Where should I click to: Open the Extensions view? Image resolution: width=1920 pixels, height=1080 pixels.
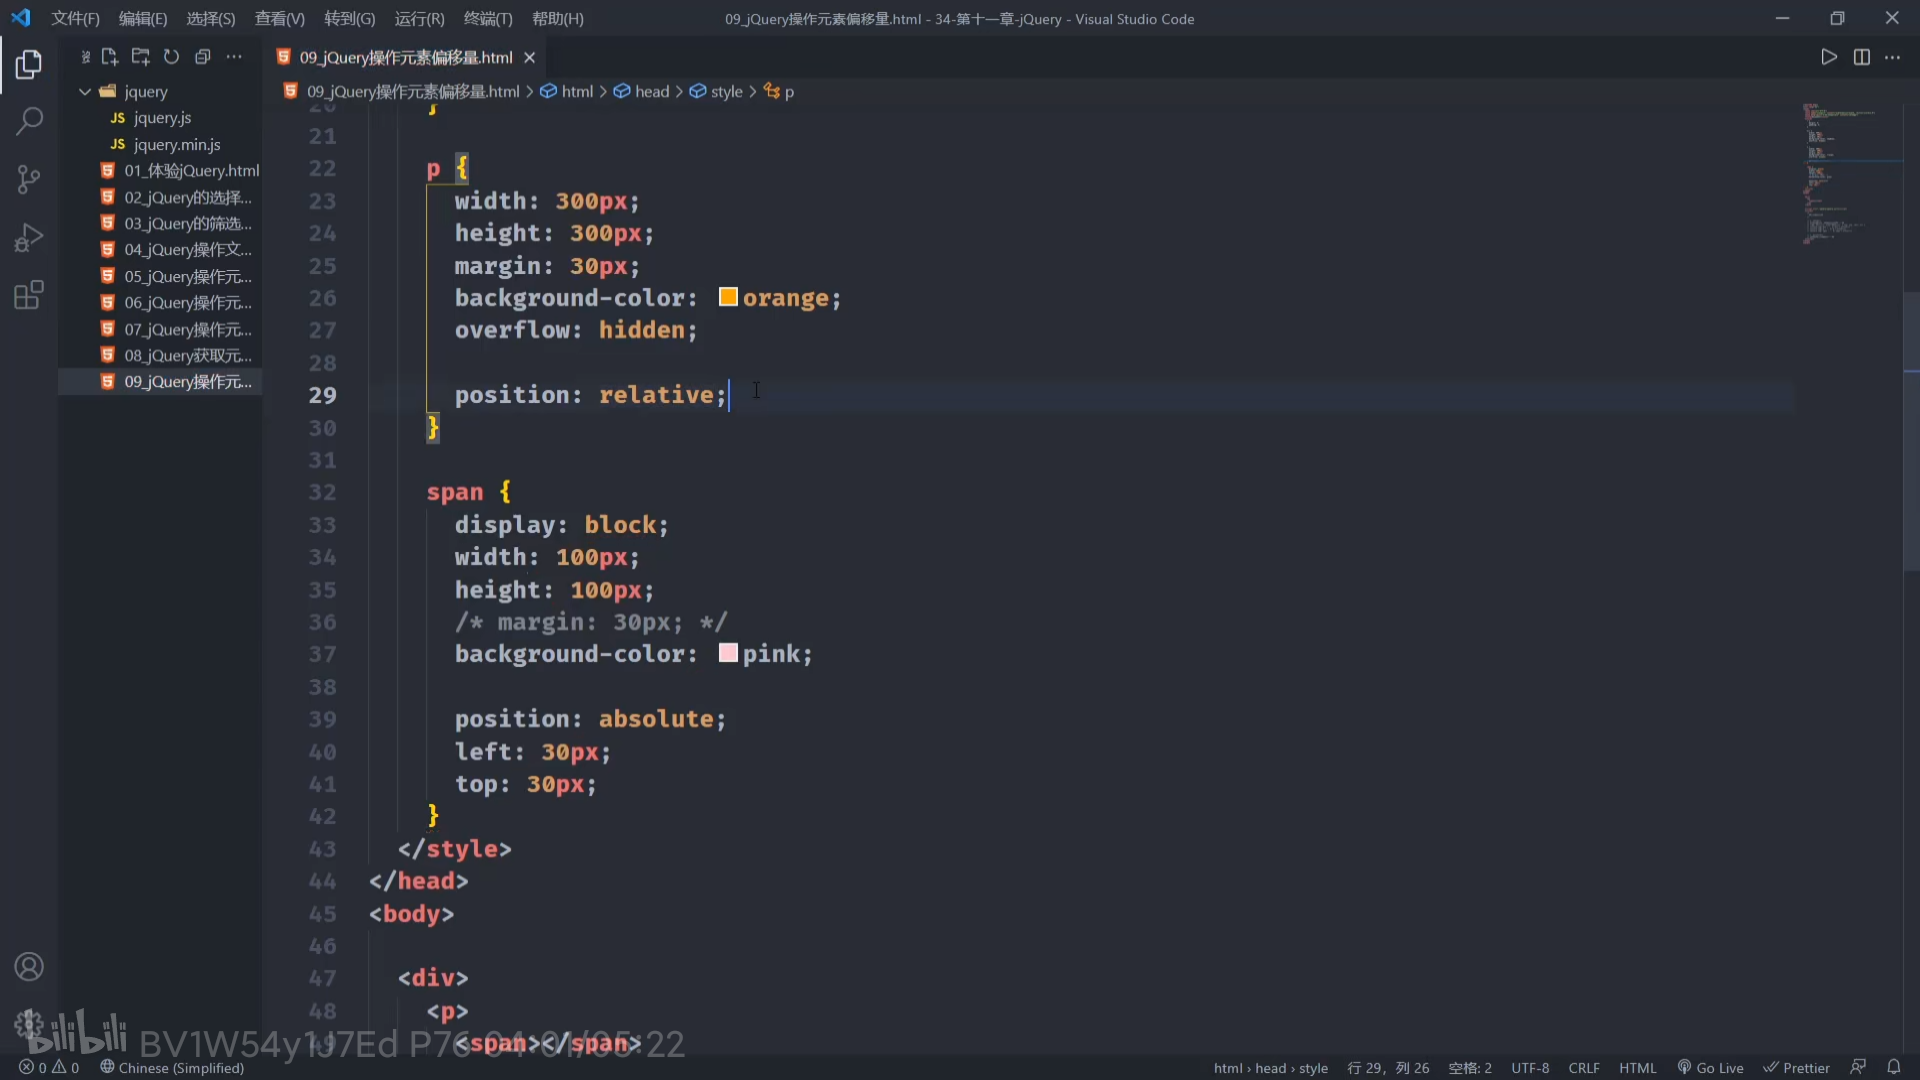pos(29,295)
